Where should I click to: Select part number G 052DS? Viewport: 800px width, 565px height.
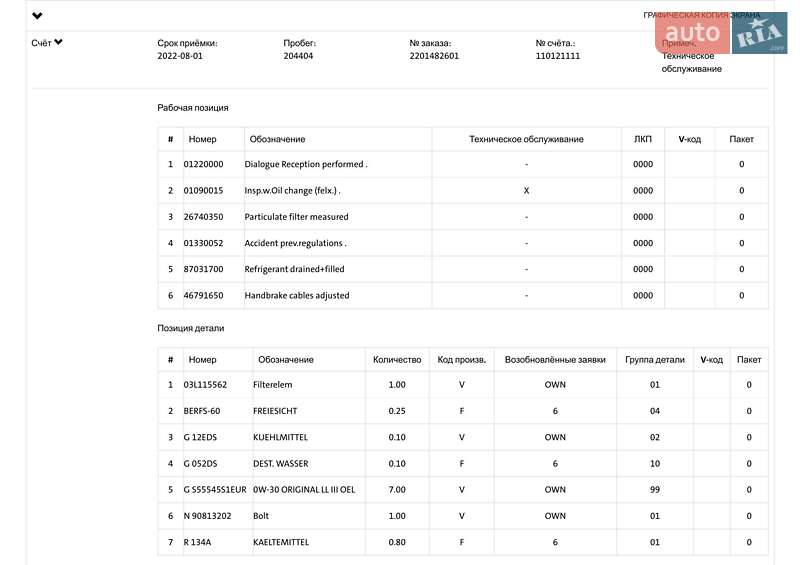[200, 463]
